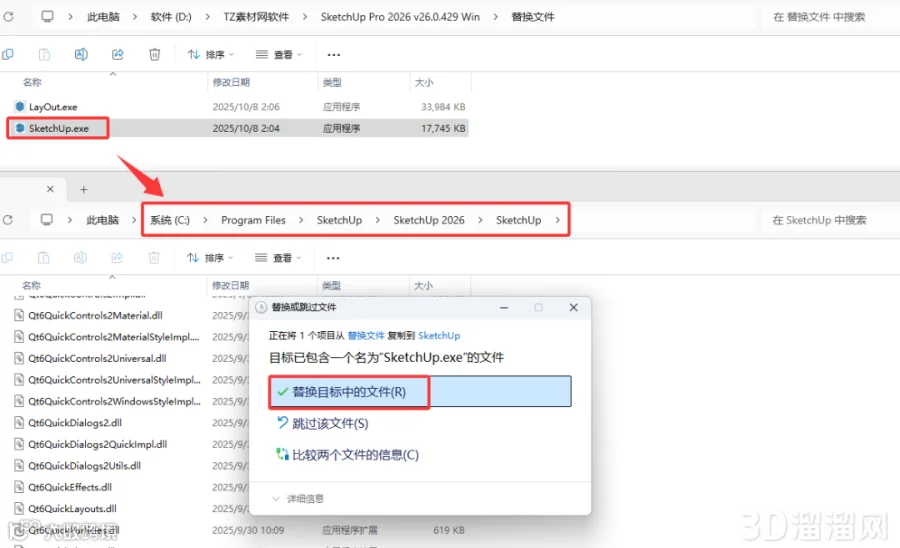Open the upper 查看 view dropdown
The height and width of the screenshot is (548, 900).
(x=279, y=55)
